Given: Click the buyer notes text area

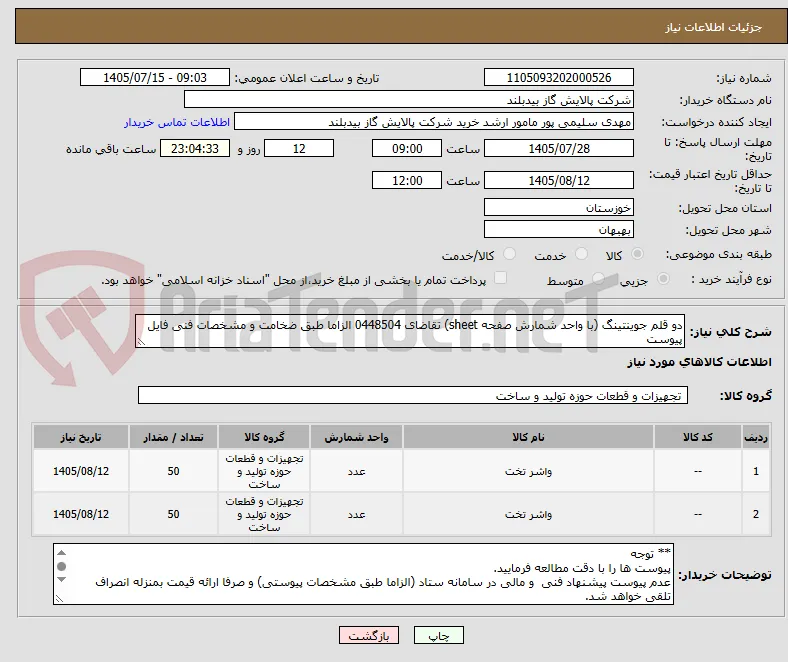Looking at the screenshot, I should click(363, 574).
